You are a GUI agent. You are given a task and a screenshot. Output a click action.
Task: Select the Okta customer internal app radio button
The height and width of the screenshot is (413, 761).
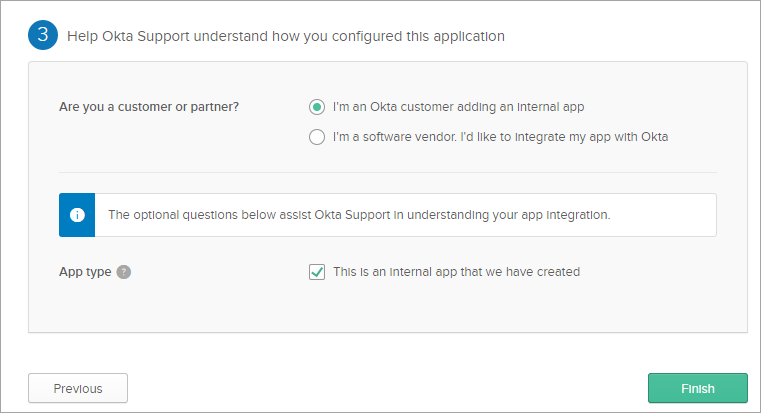click(317, 107)
